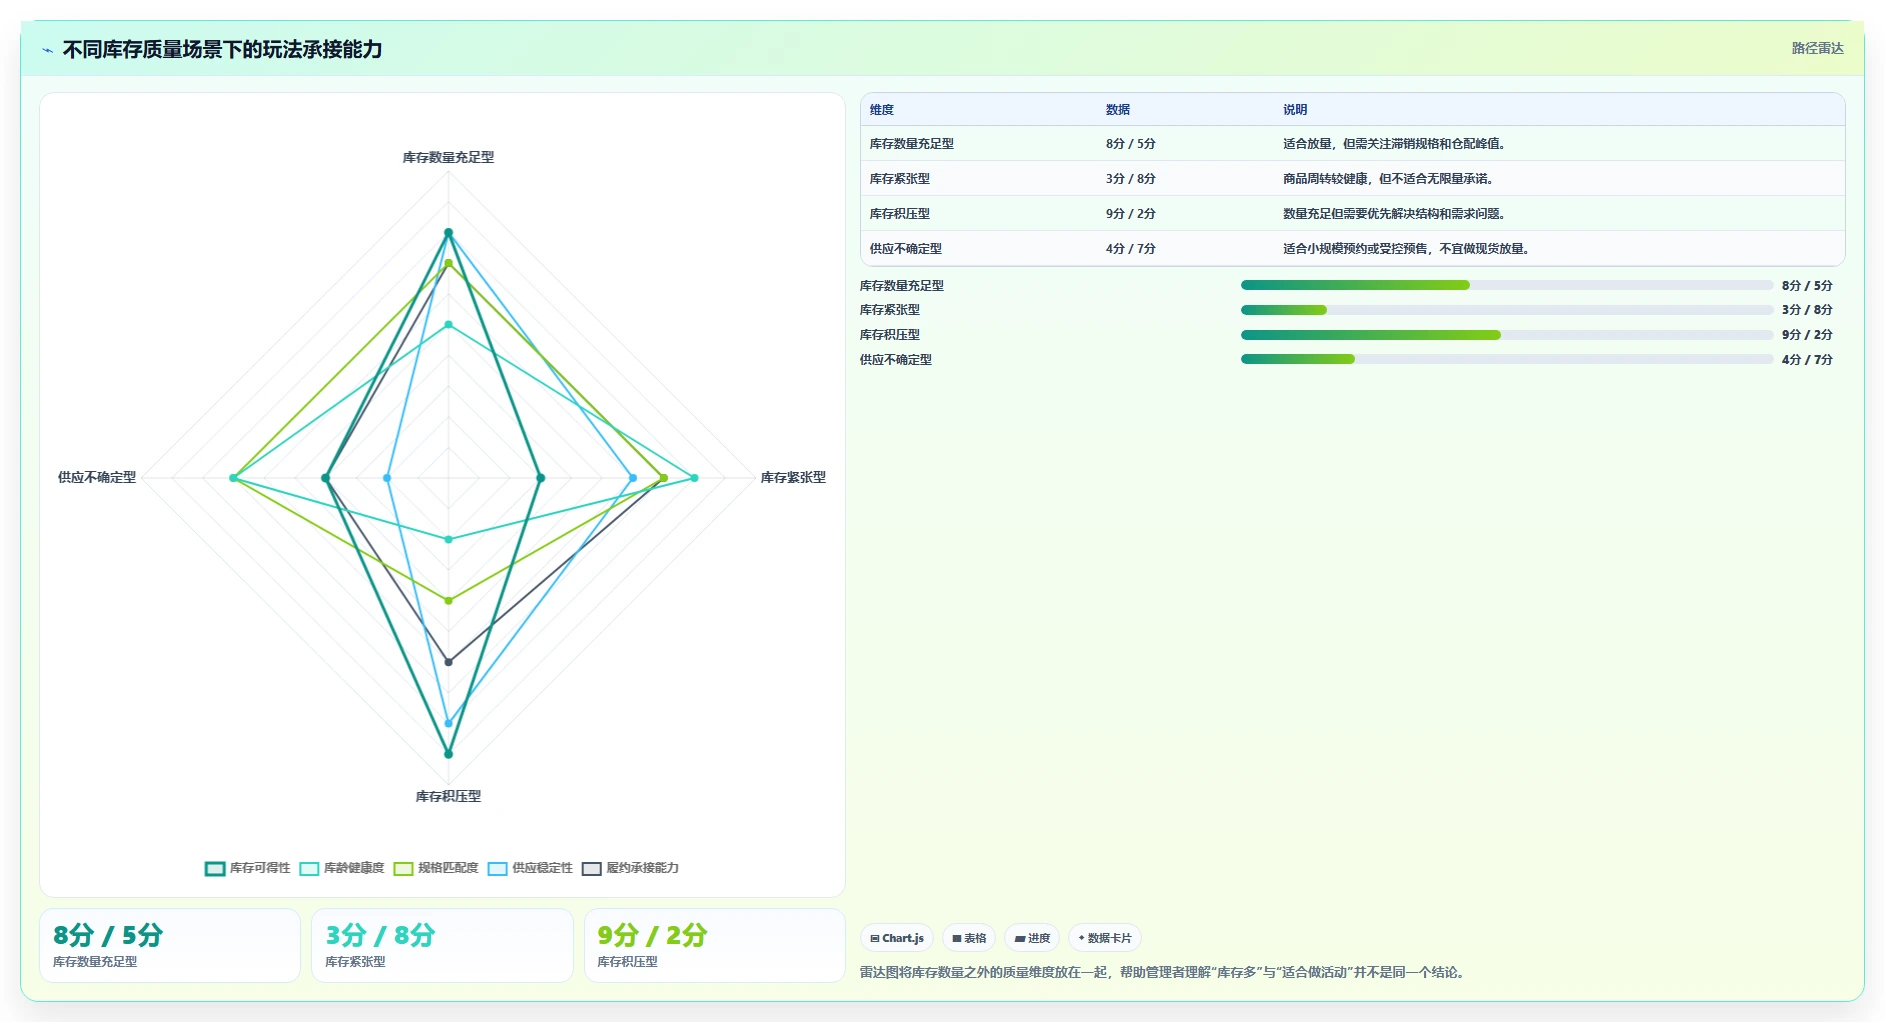Click the dark green data point at radar top

(x=448, y=233)
